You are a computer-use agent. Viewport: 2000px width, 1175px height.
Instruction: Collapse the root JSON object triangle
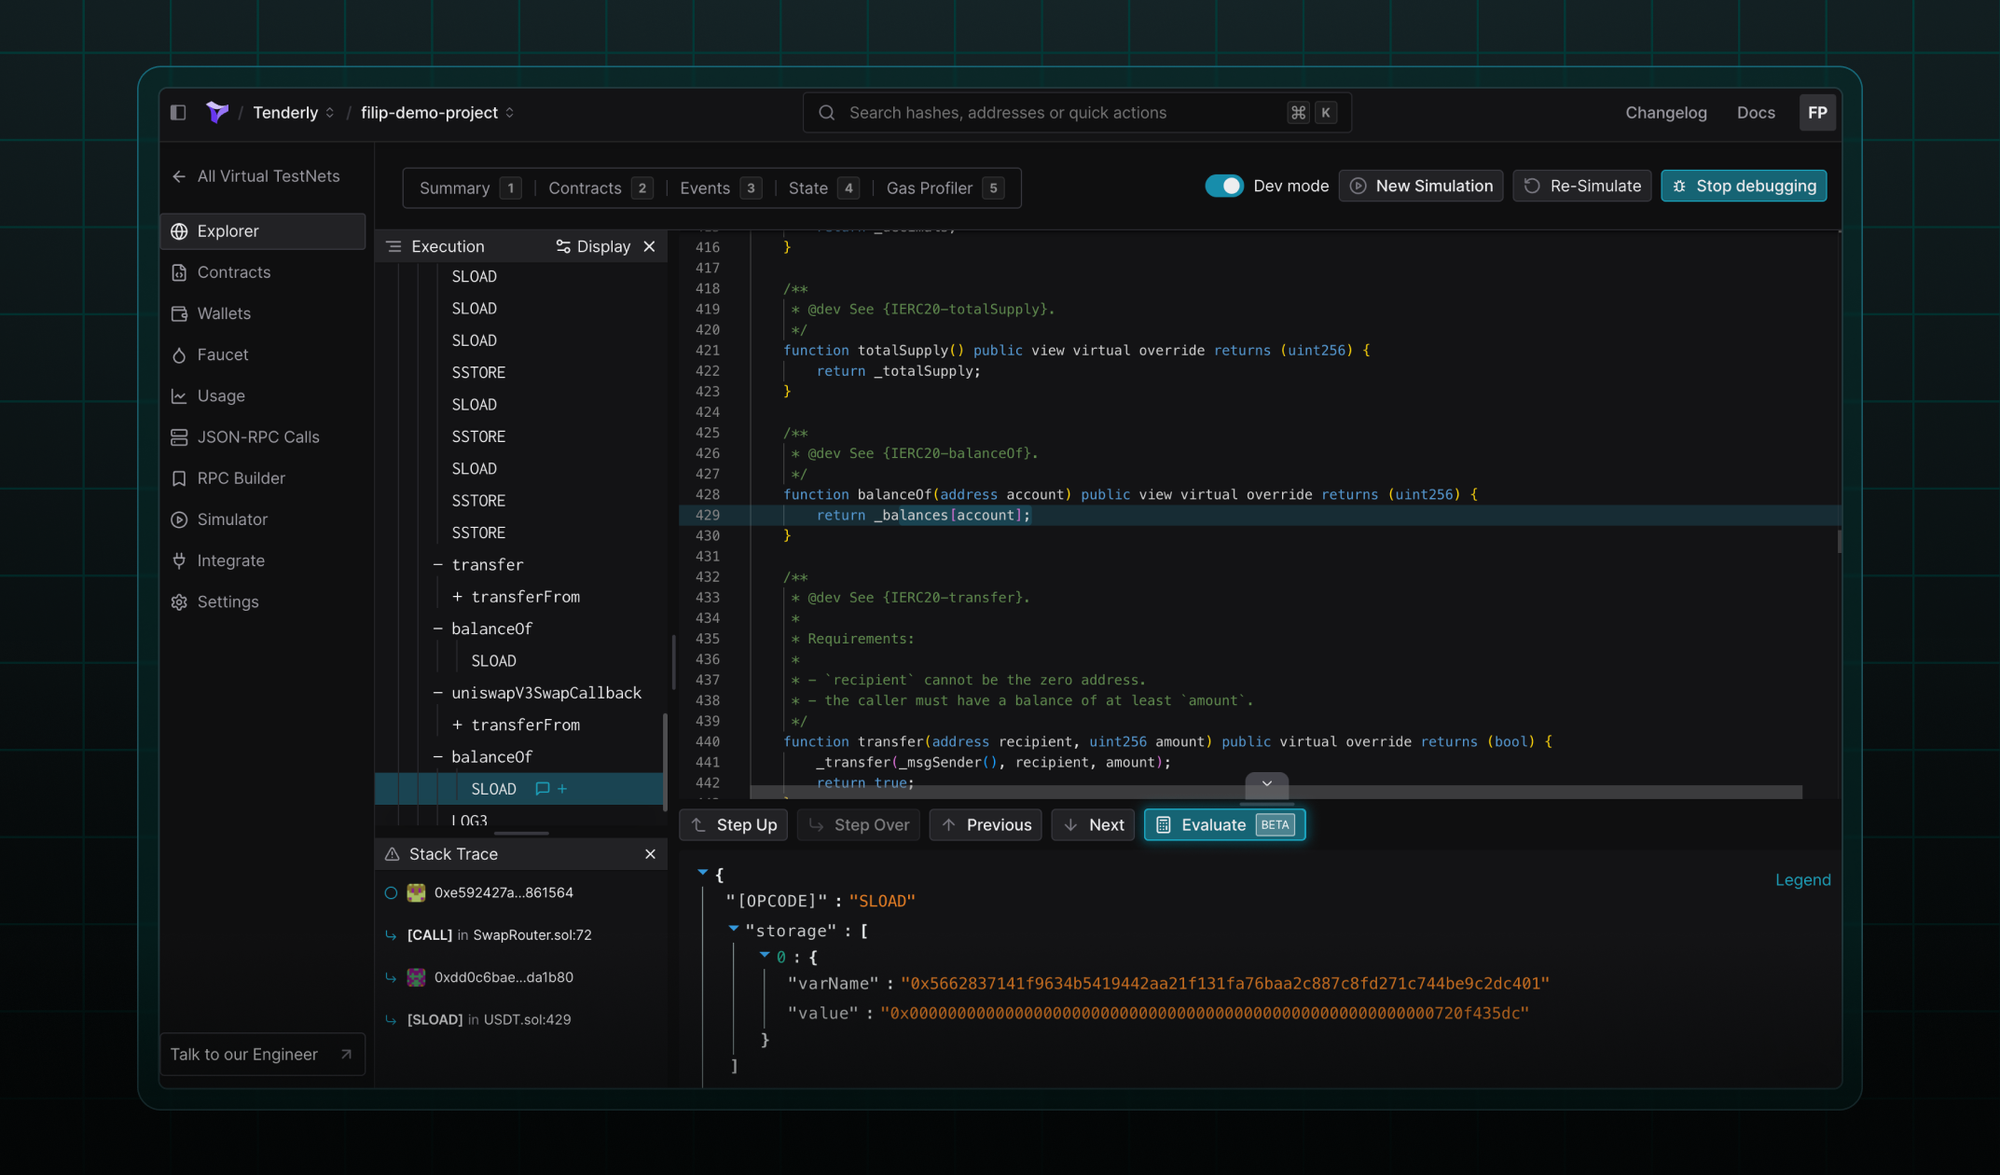pyautogui.click(x=703, y=873)
